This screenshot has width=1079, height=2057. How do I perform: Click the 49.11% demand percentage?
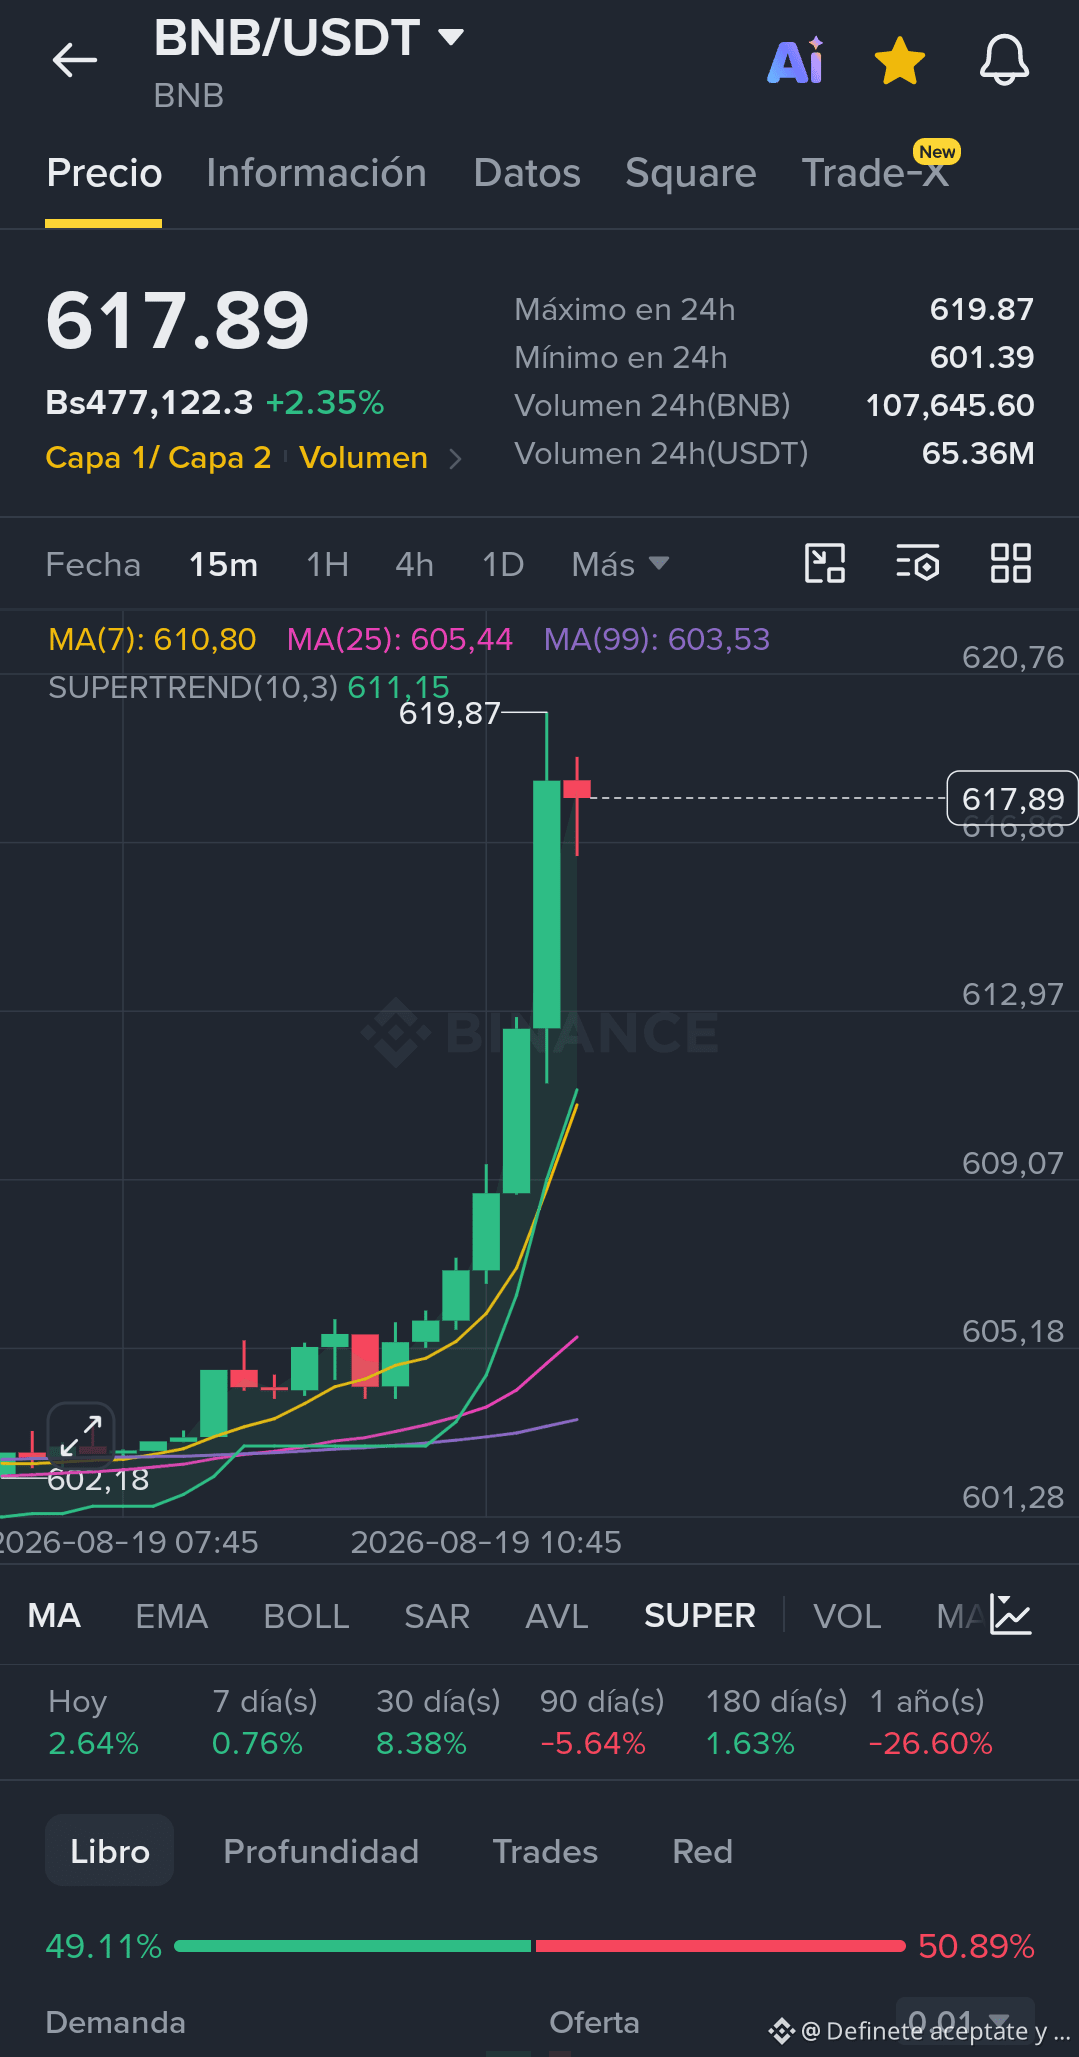pos(104,1946)
